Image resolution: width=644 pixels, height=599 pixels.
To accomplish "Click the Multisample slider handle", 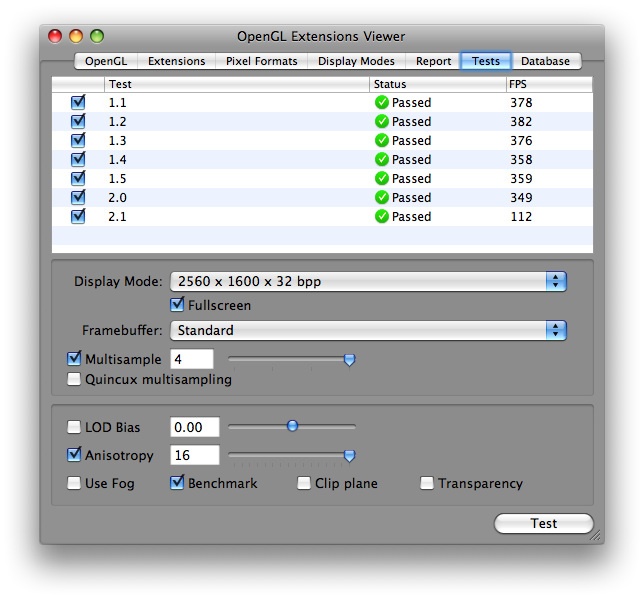I will (350, 360).
